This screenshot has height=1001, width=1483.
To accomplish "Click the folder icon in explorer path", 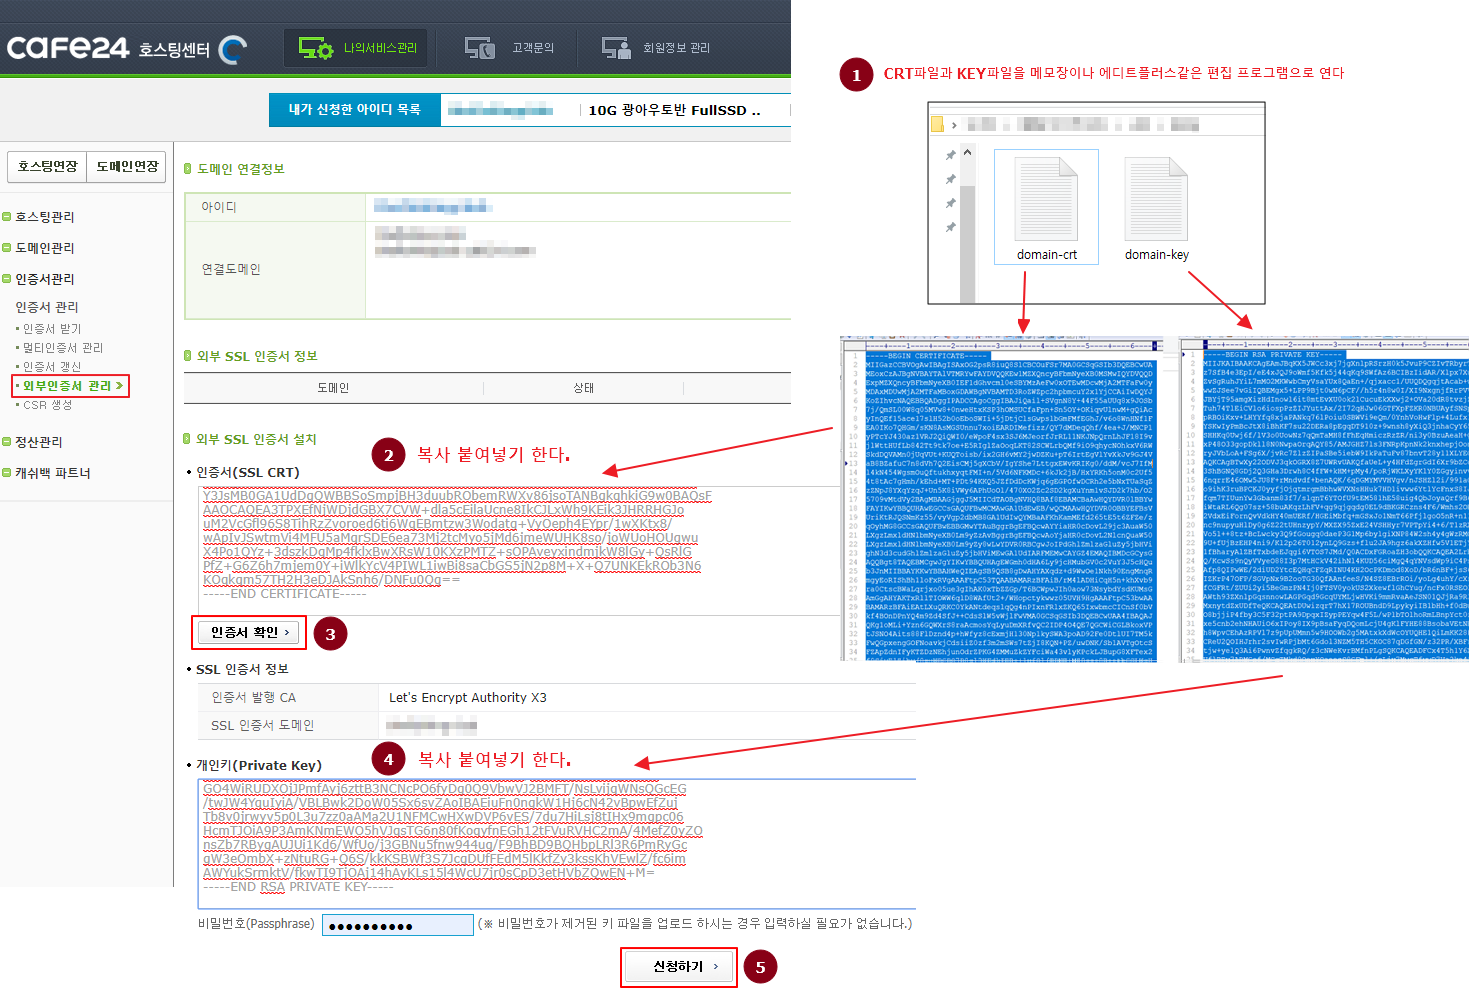I will tap(938, 125).
